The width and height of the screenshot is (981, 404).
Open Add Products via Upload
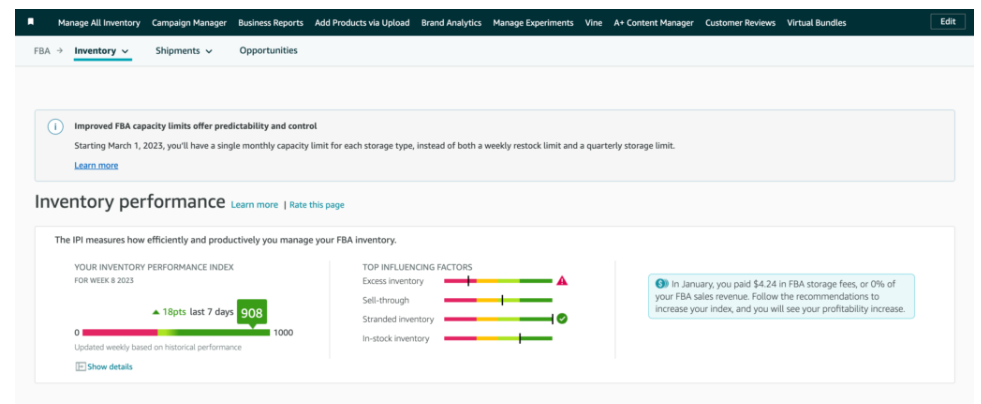[x=362, y=23]
